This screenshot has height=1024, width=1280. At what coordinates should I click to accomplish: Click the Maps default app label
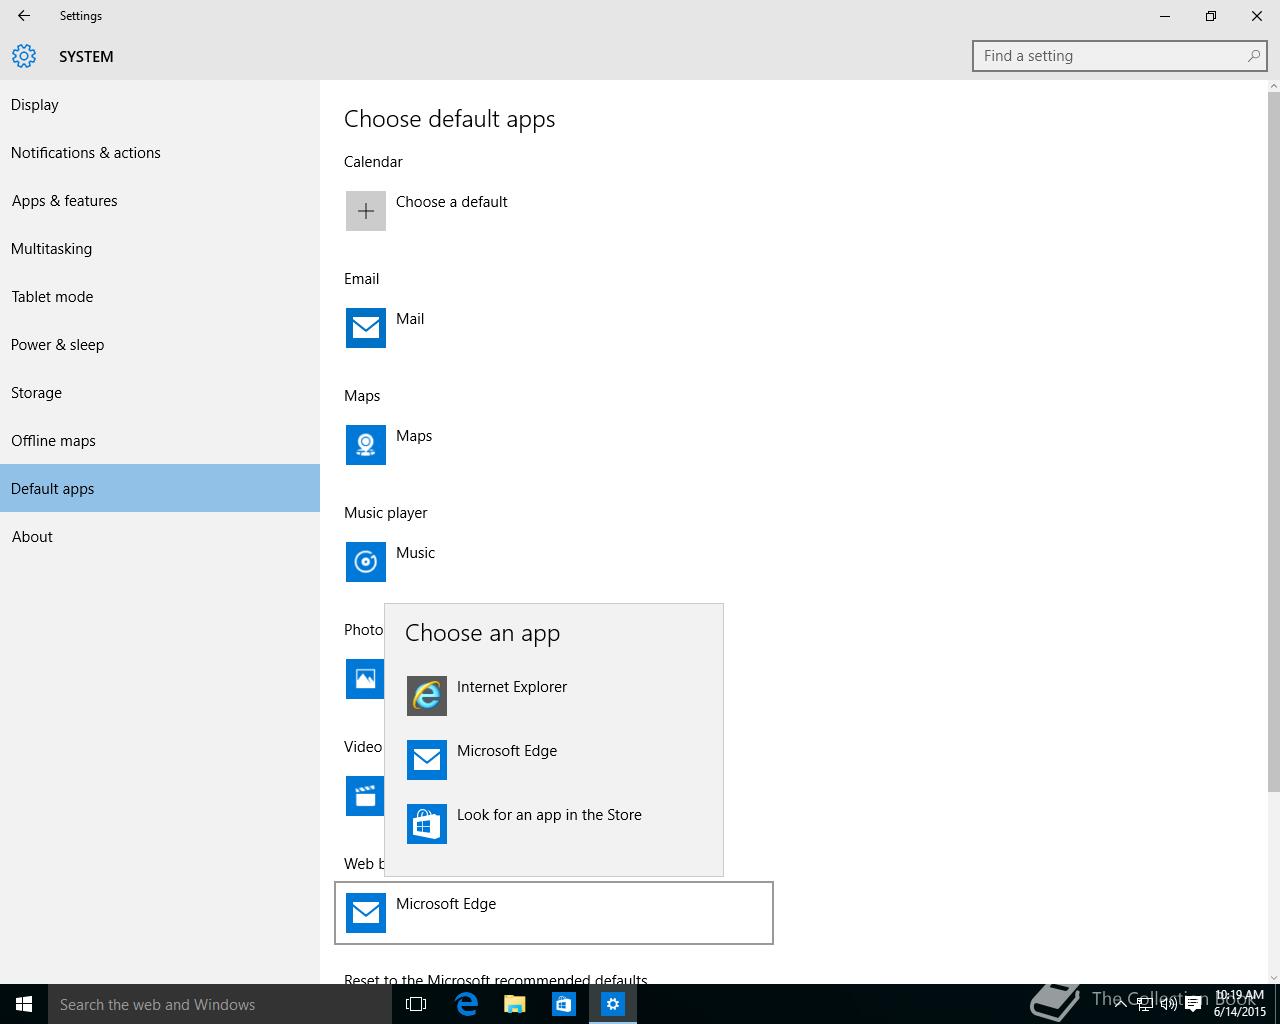[414, 436]
